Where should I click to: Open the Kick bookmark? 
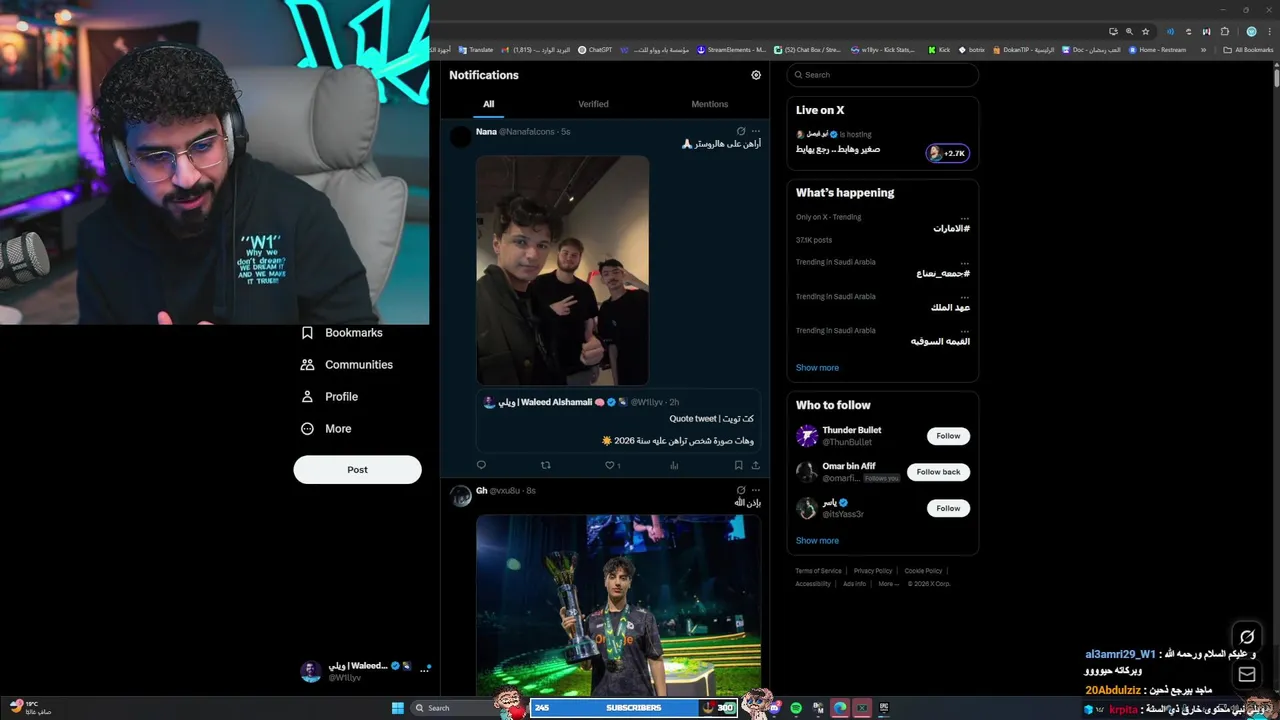coord(939,50)
